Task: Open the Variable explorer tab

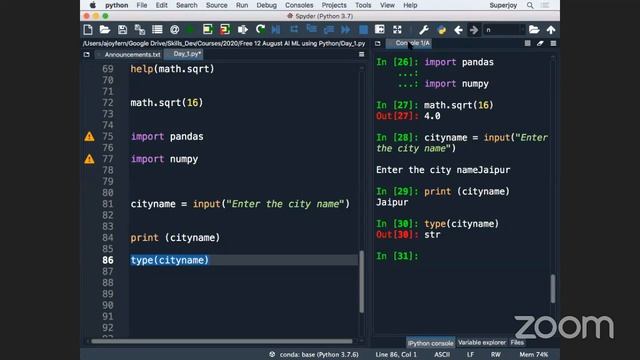Action: pyautogui.click(x=482, y=342)
